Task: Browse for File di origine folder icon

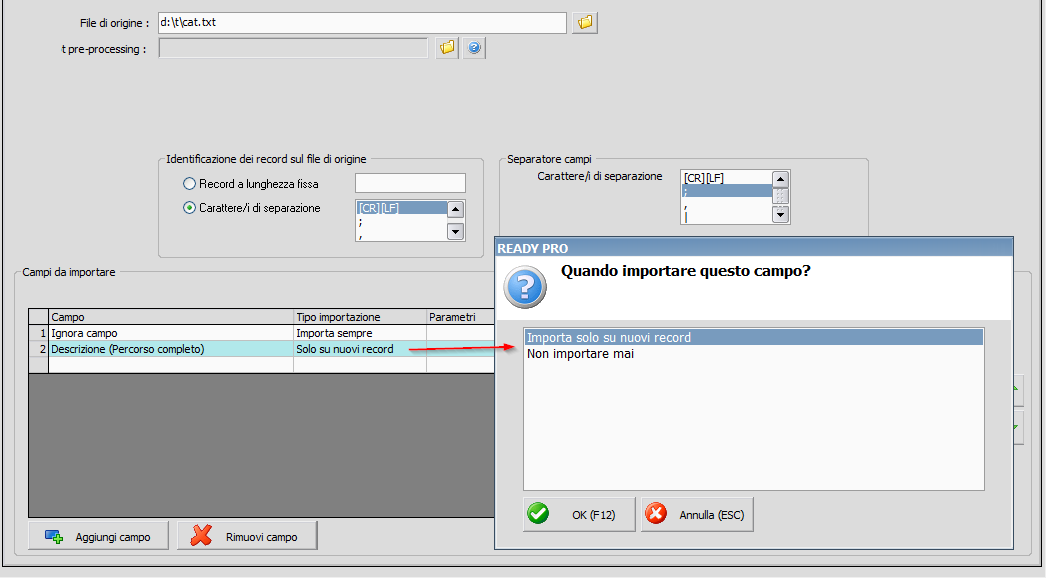Action: 584,22
